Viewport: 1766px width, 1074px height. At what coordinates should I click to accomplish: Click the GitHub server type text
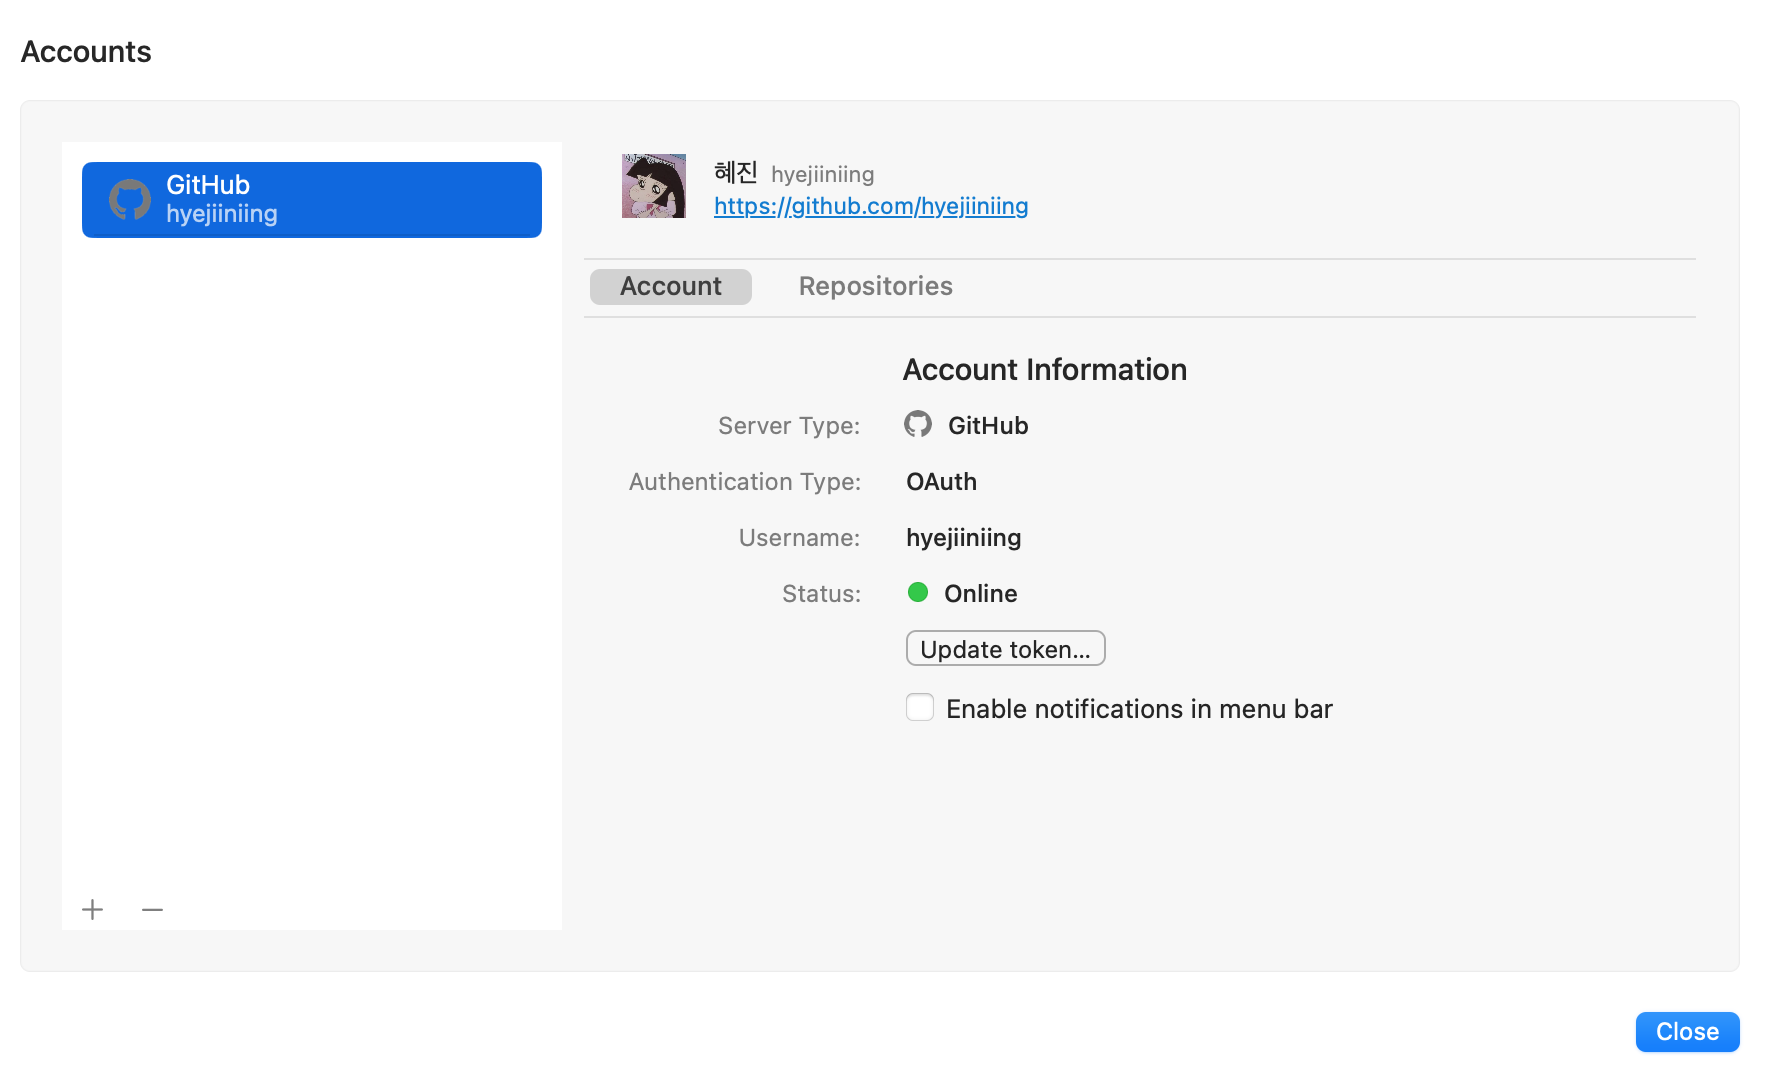click(988, 426)
